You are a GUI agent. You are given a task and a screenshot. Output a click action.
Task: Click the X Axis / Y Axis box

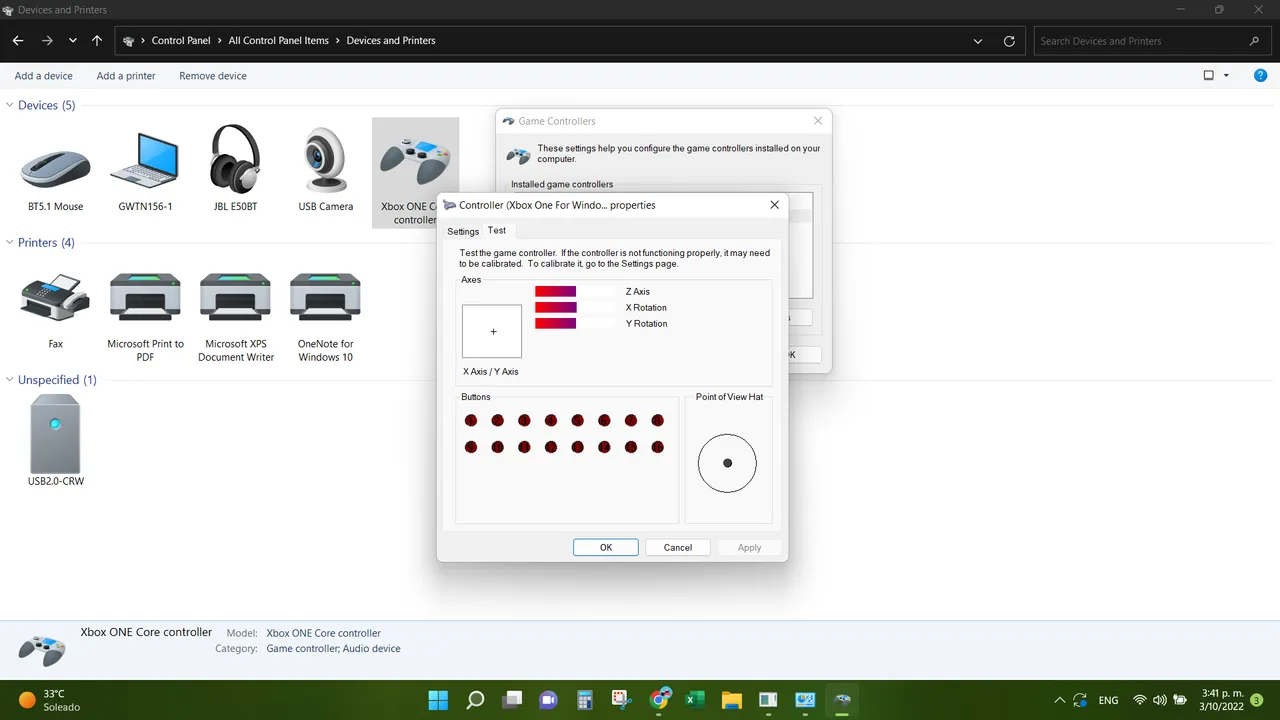click(x=492, y=331)
